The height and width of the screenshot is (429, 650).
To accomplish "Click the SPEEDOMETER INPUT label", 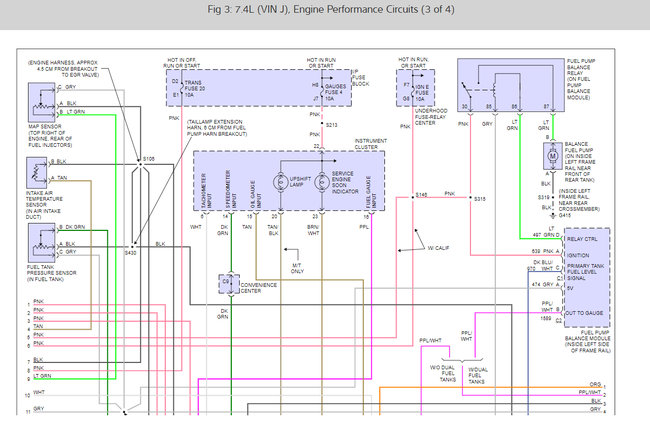I will [x=231, y=189].
